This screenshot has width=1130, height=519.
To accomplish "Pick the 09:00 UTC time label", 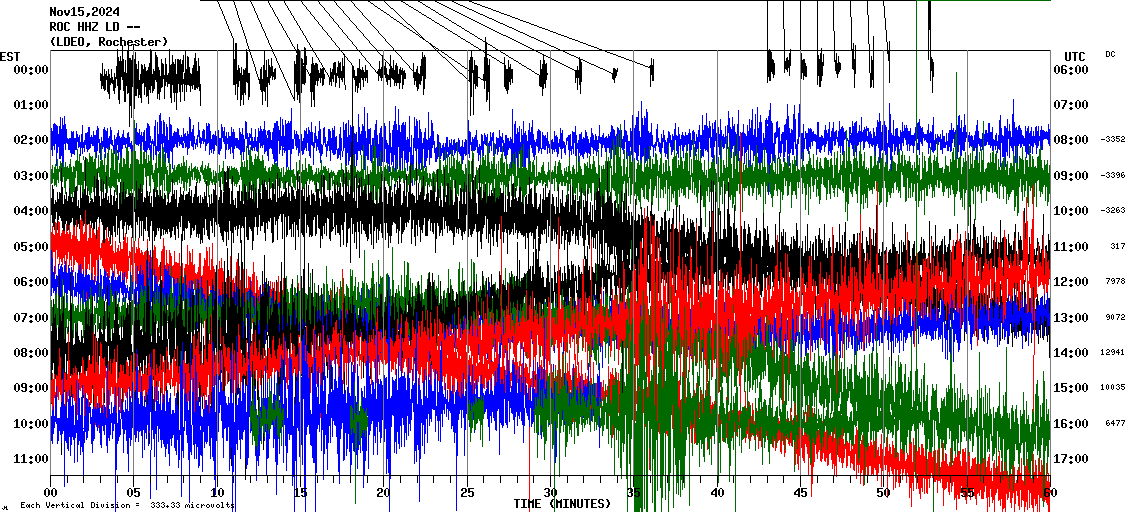I will (x=1071, y=176).
